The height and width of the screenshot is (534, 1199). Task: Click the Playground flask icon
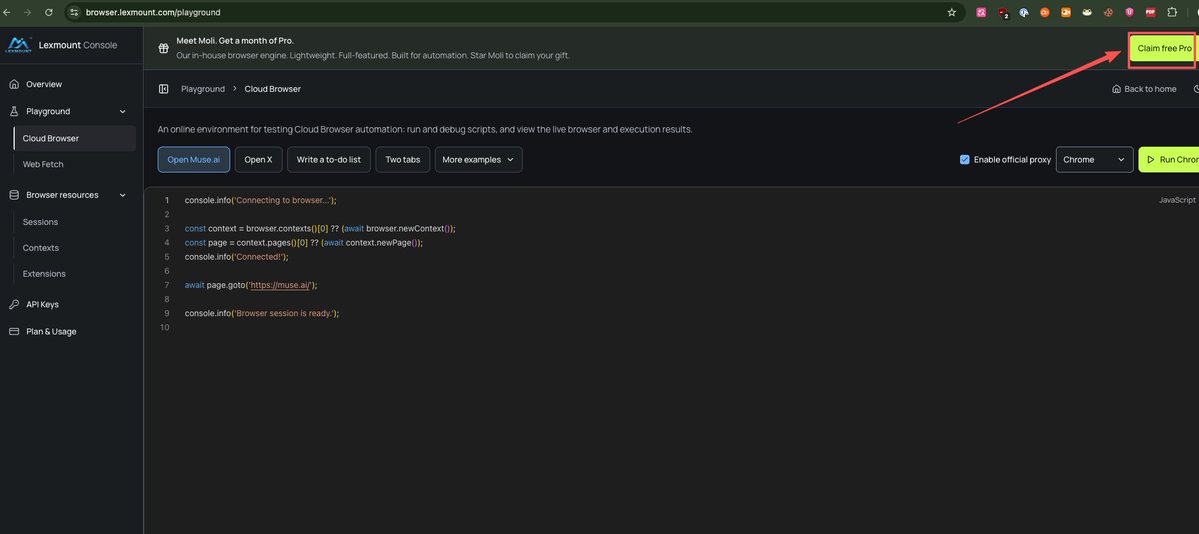click(x=14, y=112)
